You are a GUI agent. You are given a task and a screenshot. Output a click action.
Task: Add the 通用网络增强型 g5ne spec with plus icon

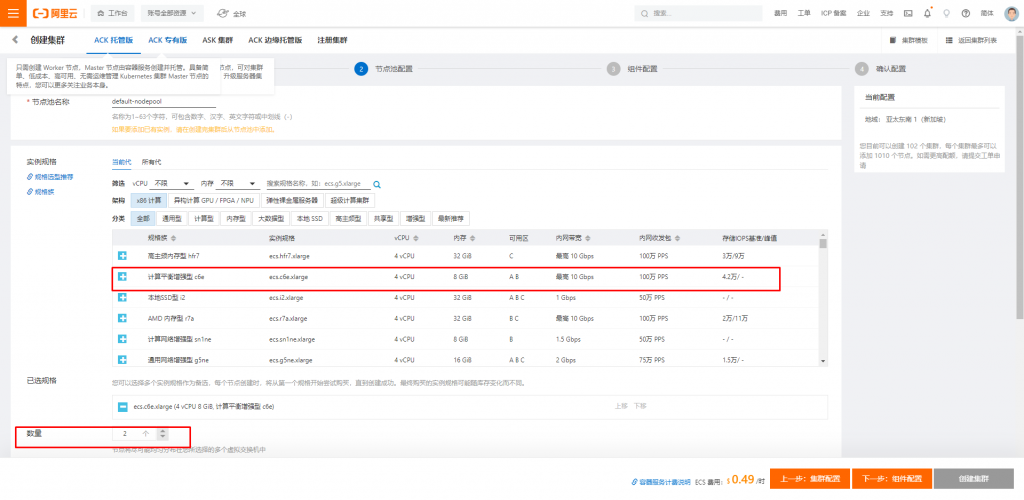click(x=122, y=360)
